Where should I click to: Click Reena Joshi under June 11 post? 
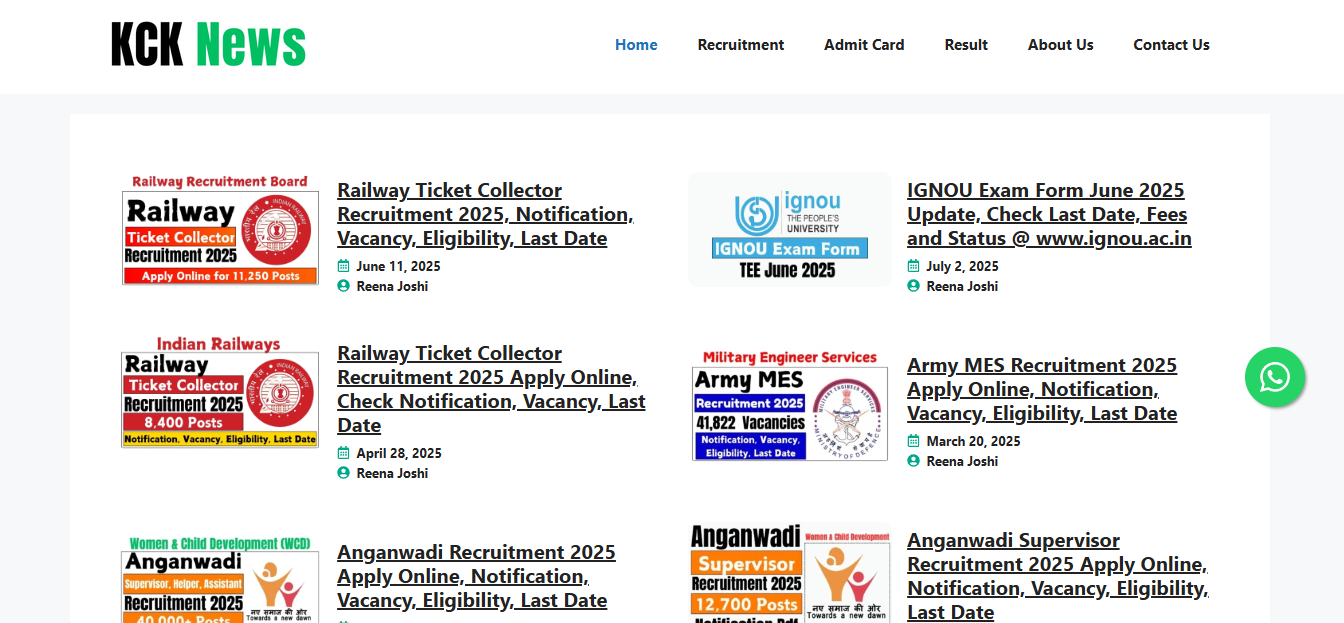(x=392, y=286)
